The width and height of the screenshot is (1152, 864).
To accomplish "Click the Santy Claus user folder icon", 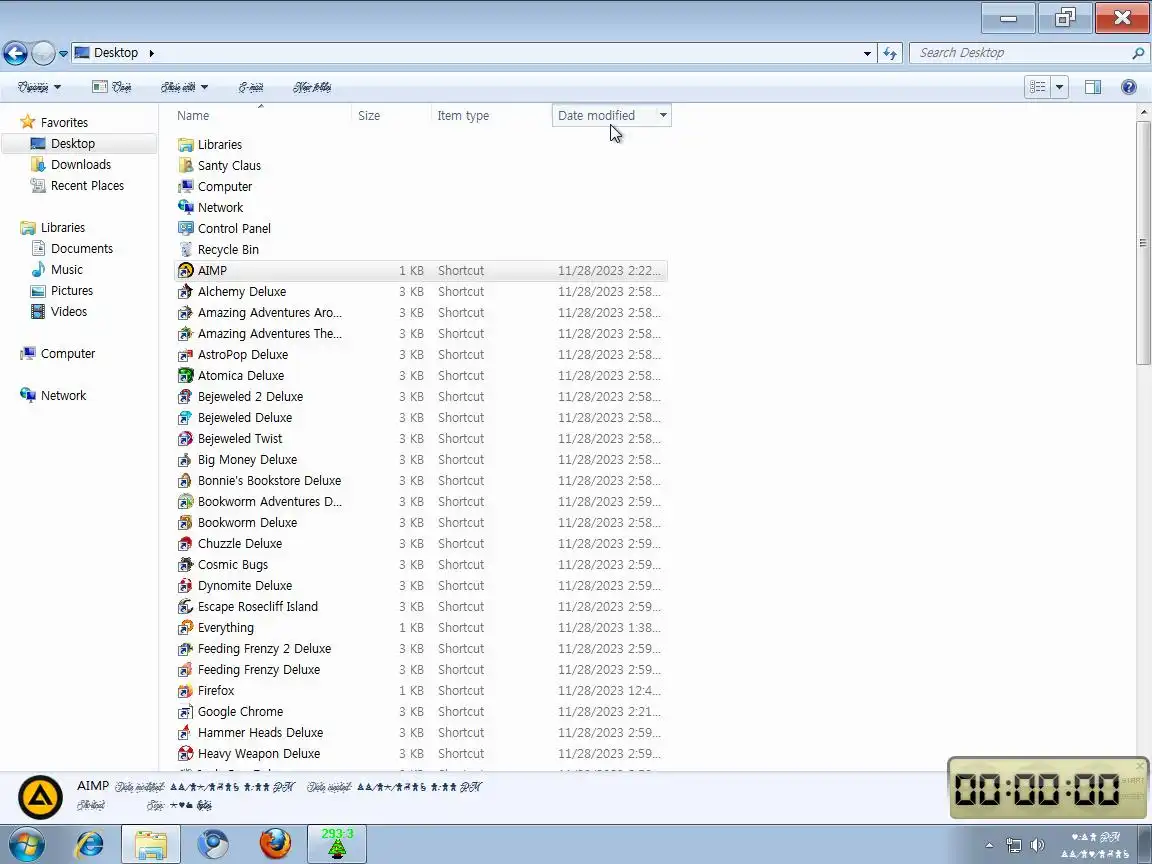I will tap(186, 165).
